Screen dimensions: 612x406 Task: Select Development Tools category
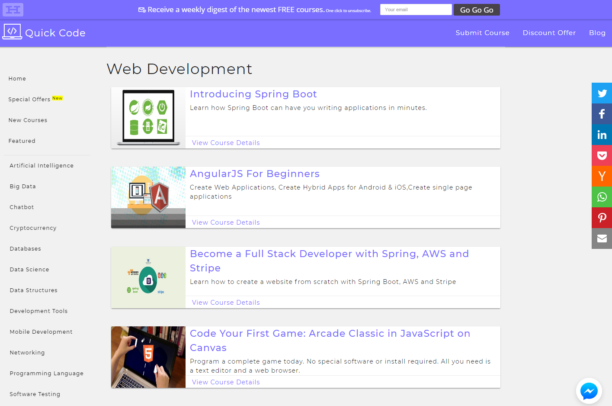tap(38, 311)
